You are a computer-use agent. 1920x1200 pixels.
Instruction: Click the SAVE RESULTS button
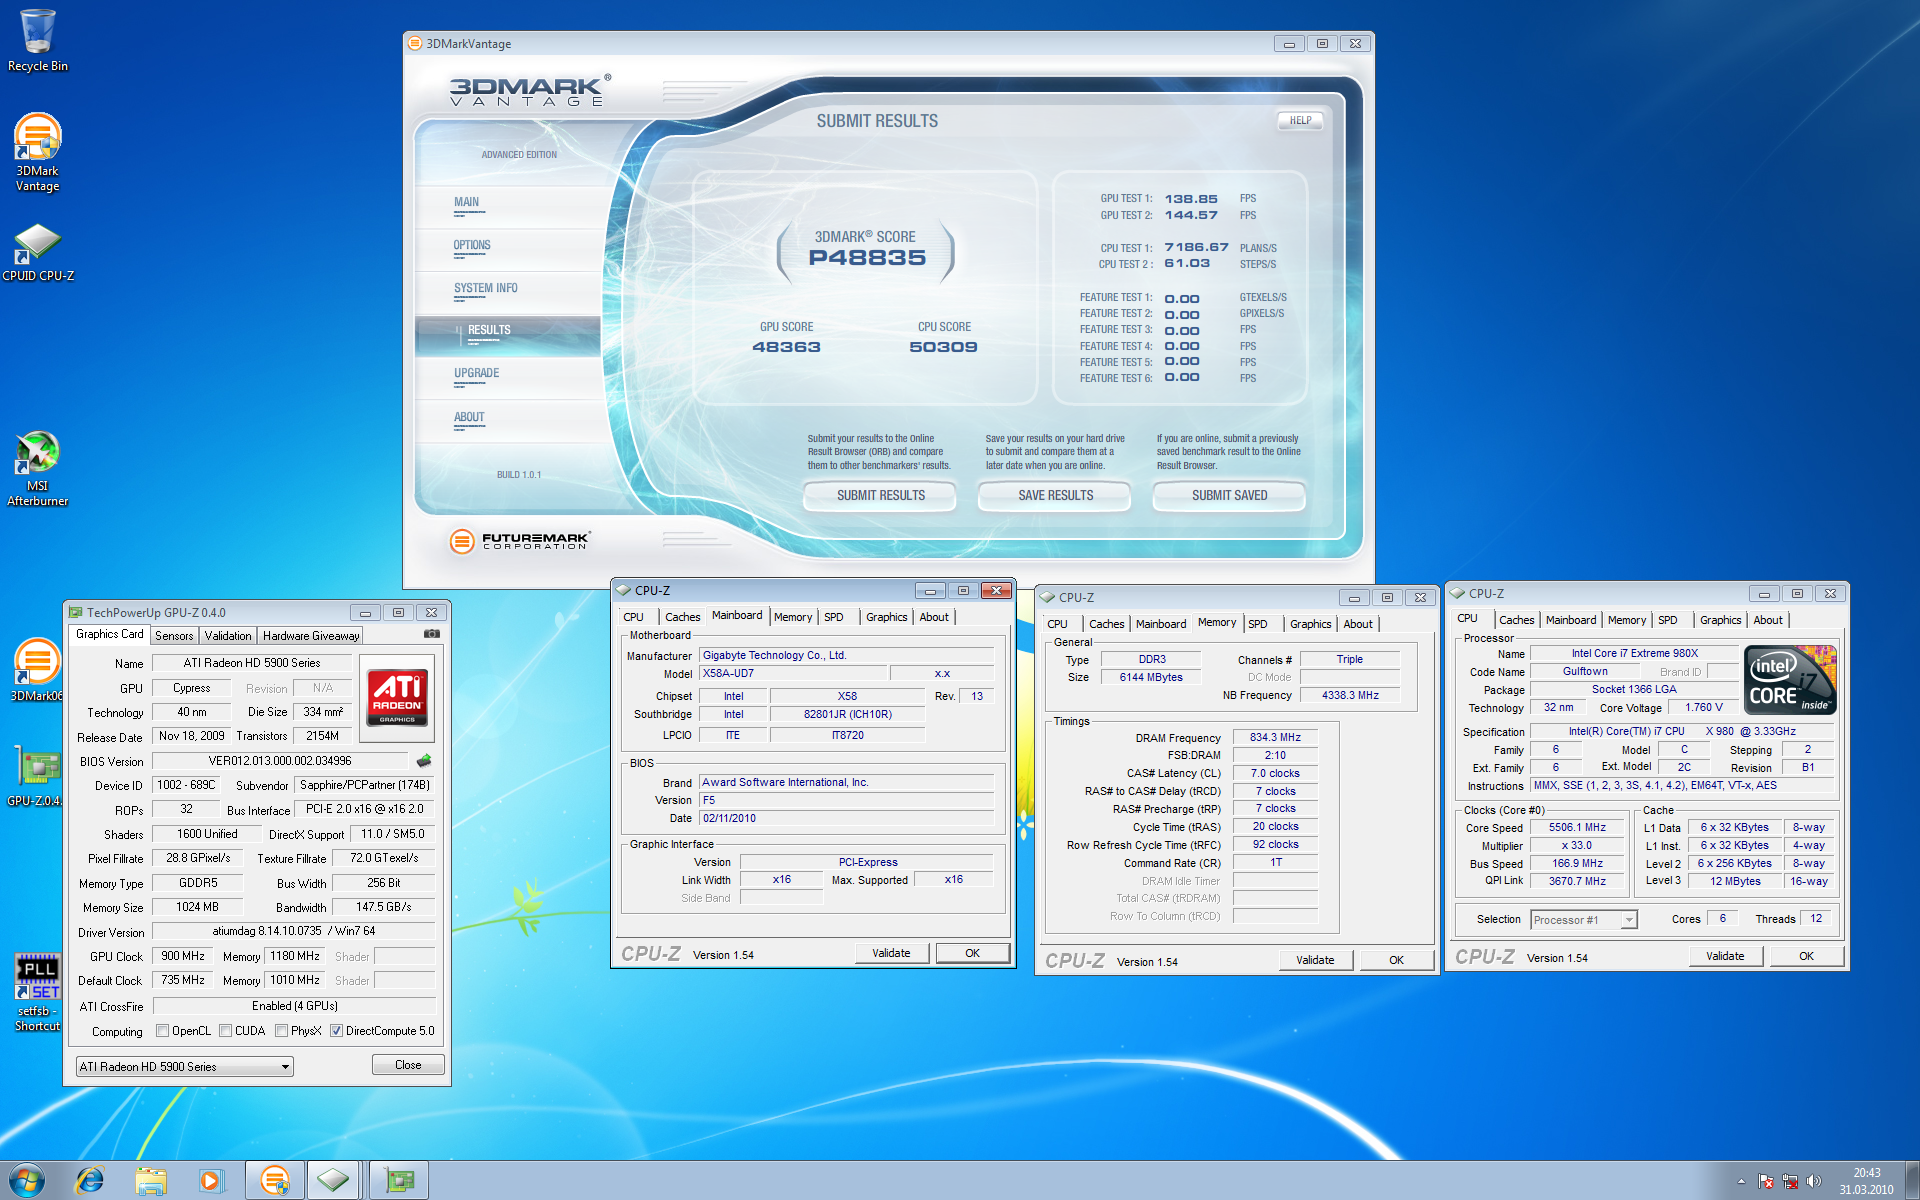tap(1055, 495)
